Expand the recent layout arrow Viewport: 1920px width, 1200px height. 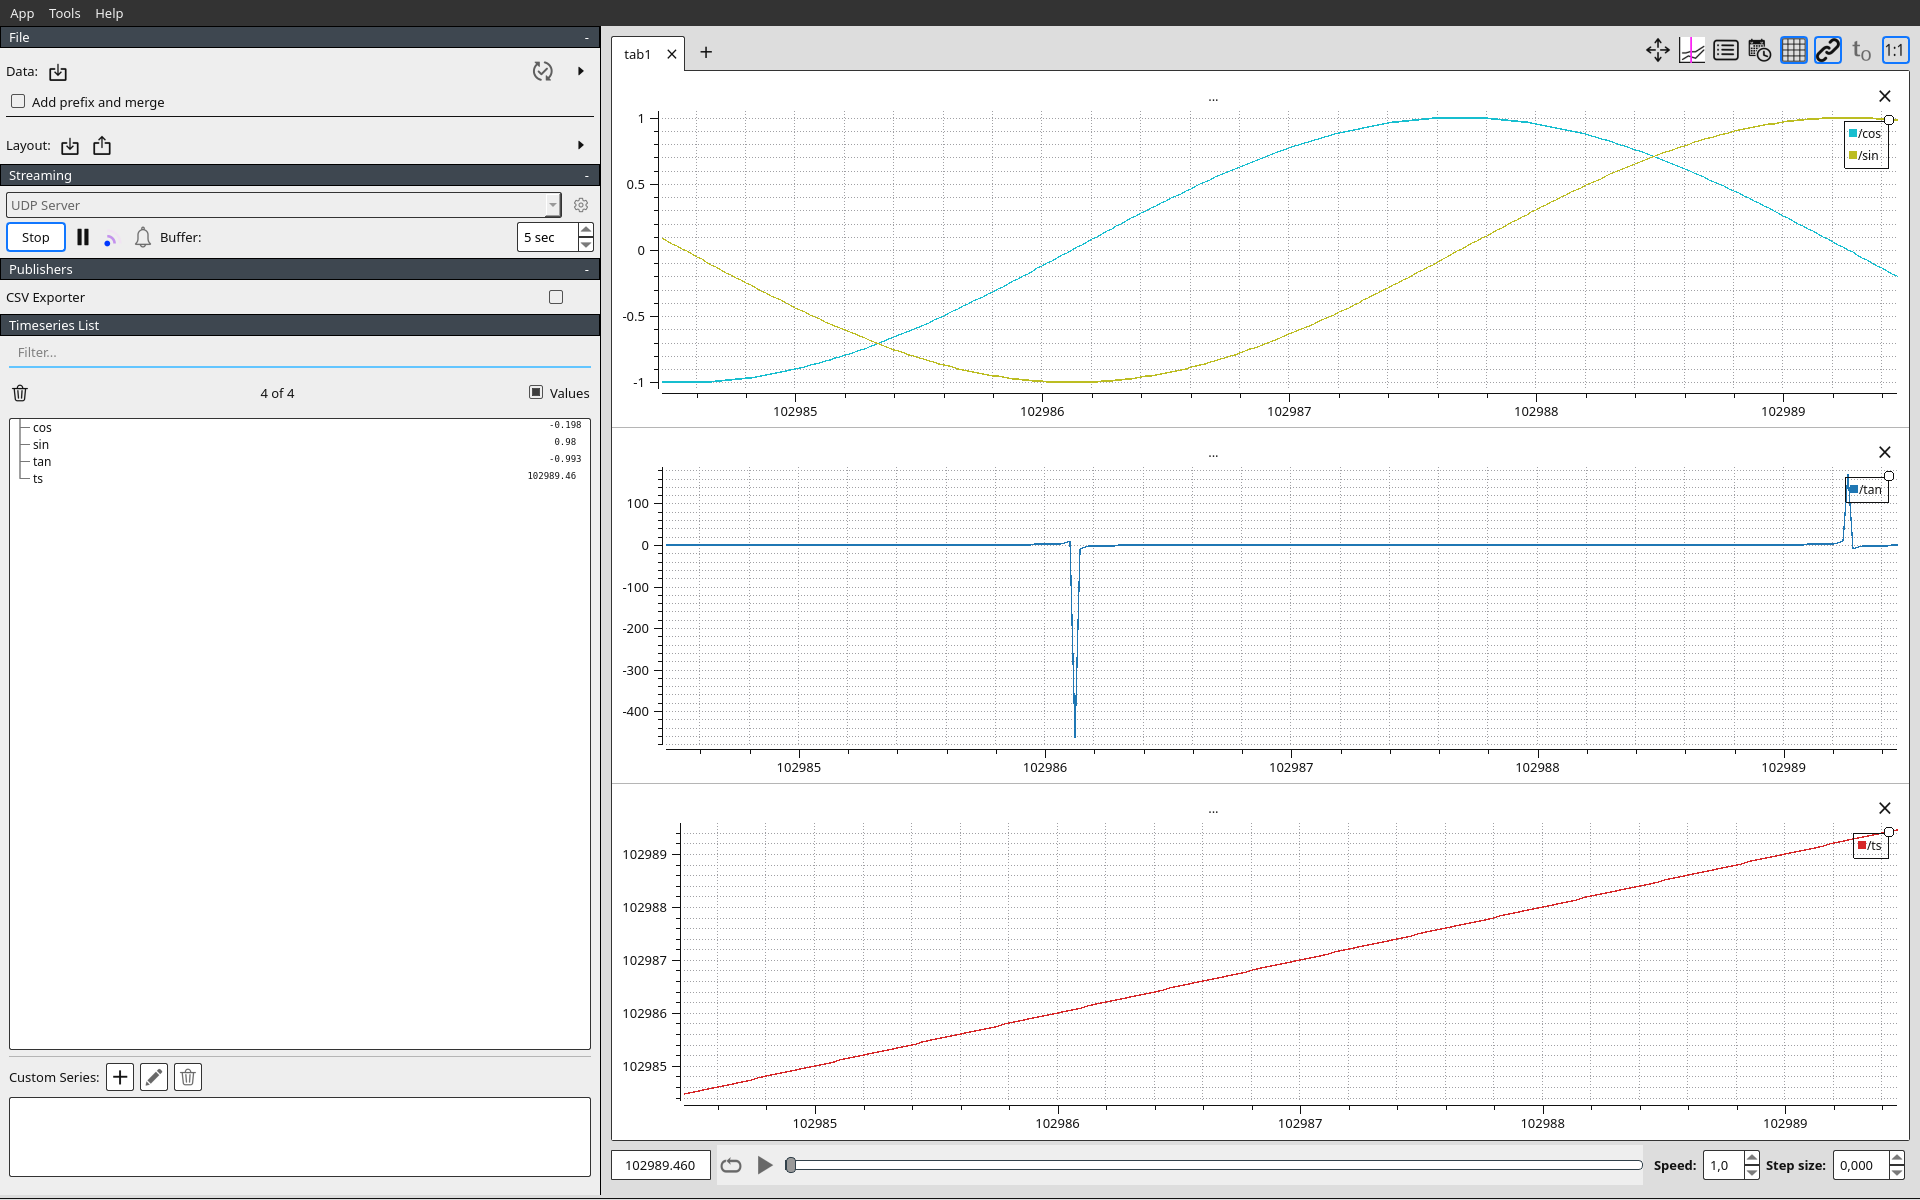pos(581,145)
